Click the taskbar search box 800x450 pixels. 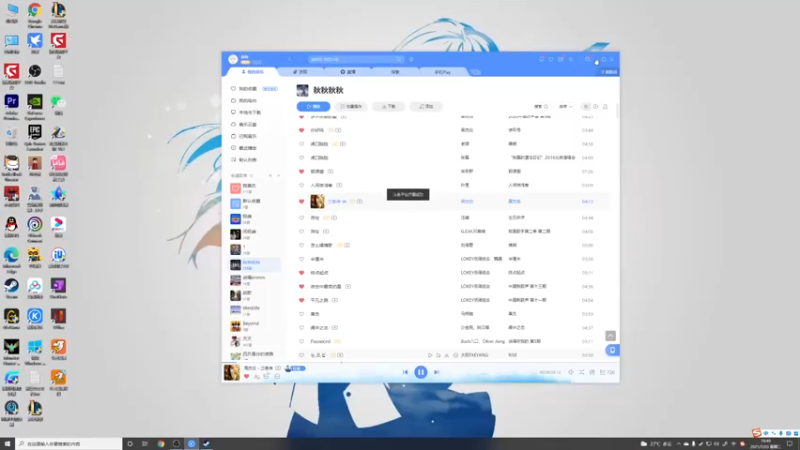click(x=69, y=444)
